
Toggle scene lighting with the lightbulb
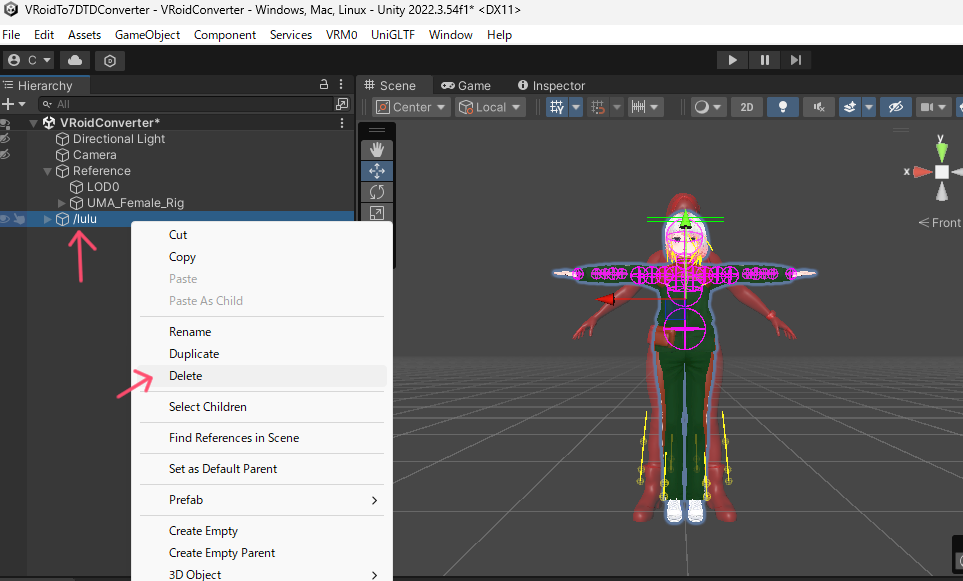tap(783, 107)
